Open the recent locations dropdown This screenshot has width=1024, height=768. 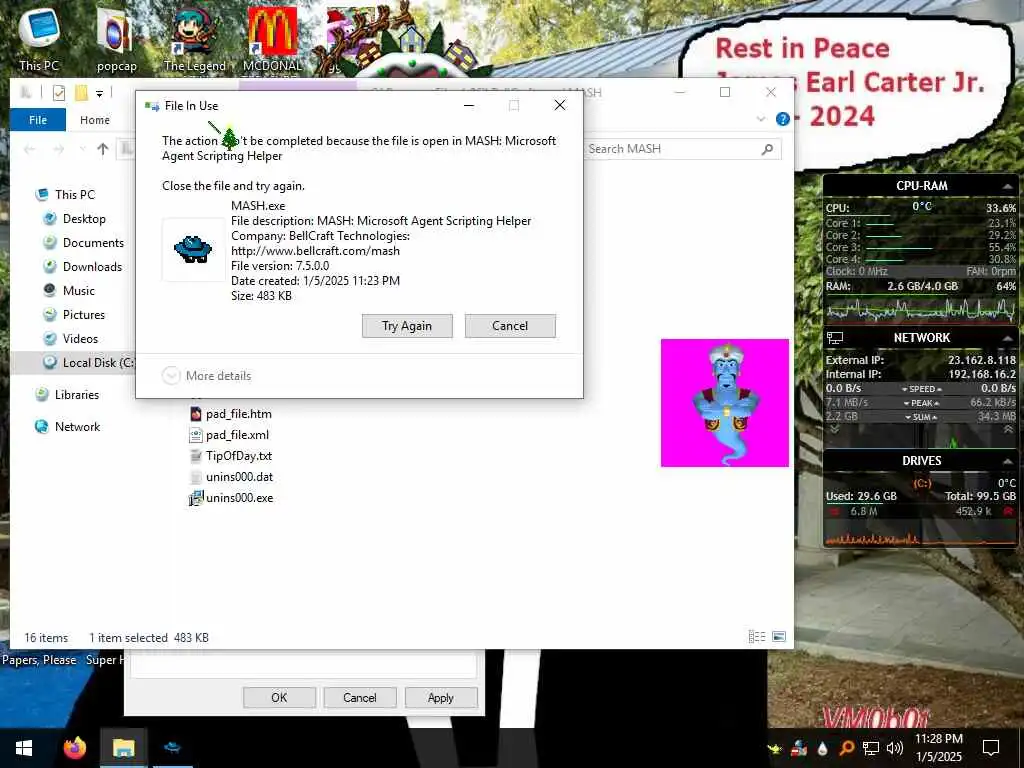tap(82, 149)
